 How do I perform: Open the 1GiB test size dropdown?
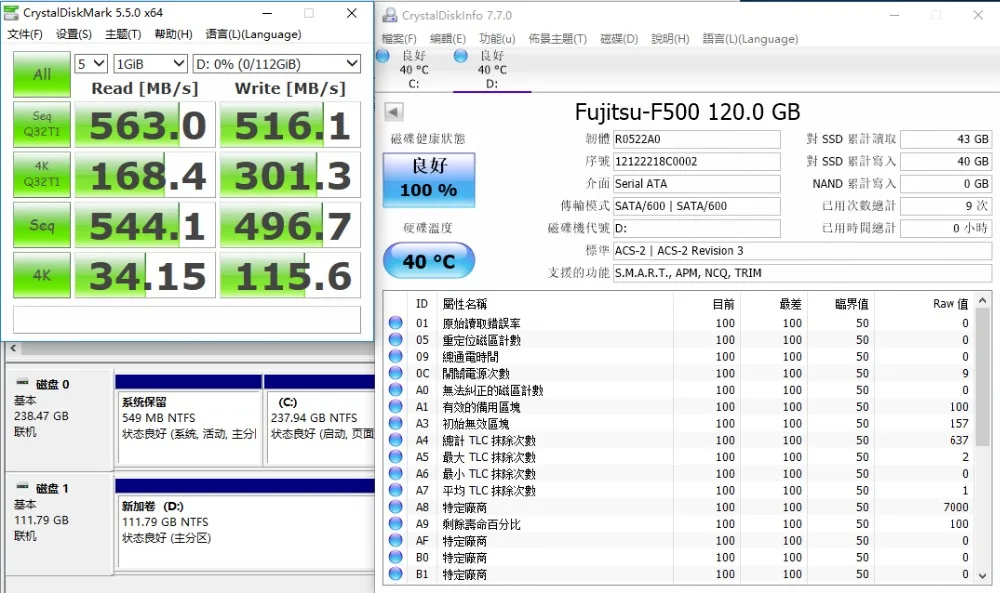click(150, 64)
